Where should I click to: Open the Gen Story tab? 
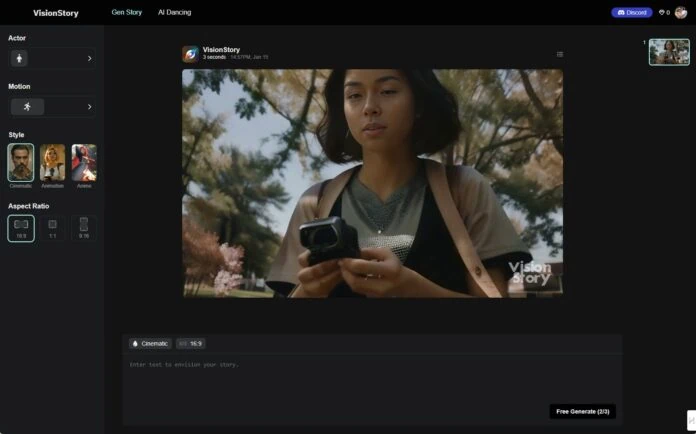(127, 12)
